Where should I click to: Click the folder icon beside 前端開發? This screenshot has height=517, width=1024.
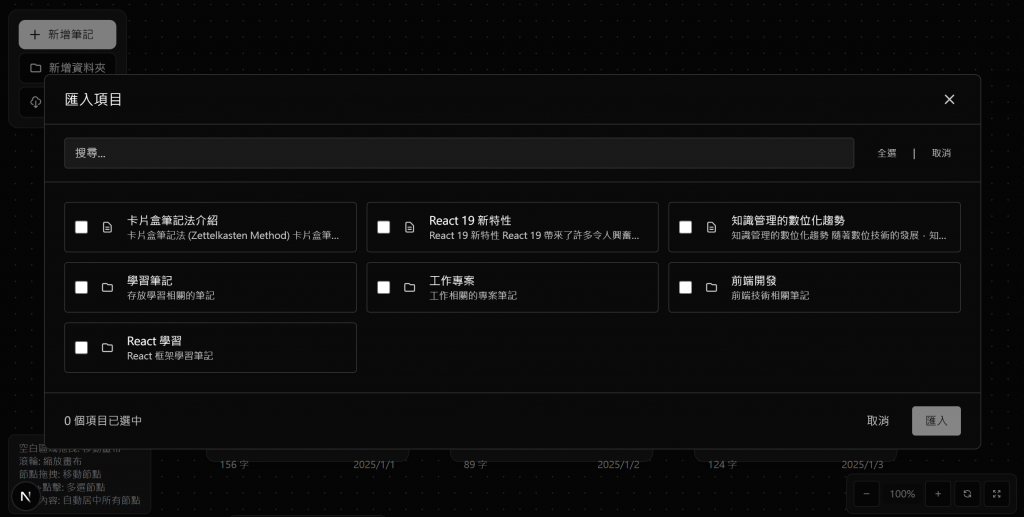pyautogui.click(x=711, y=287)
